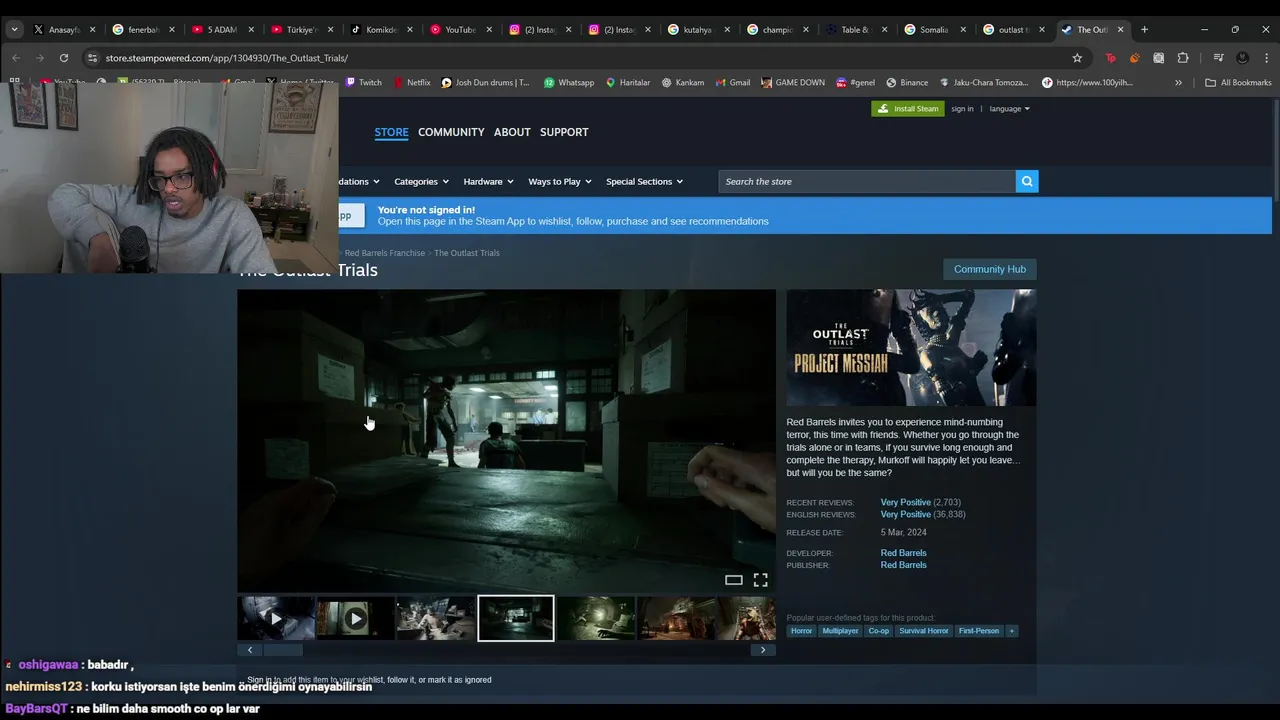This screenshot has width=1280, height=720.
Task: Play the first trailer video thumbnail
Action: [x=276, y=619]
